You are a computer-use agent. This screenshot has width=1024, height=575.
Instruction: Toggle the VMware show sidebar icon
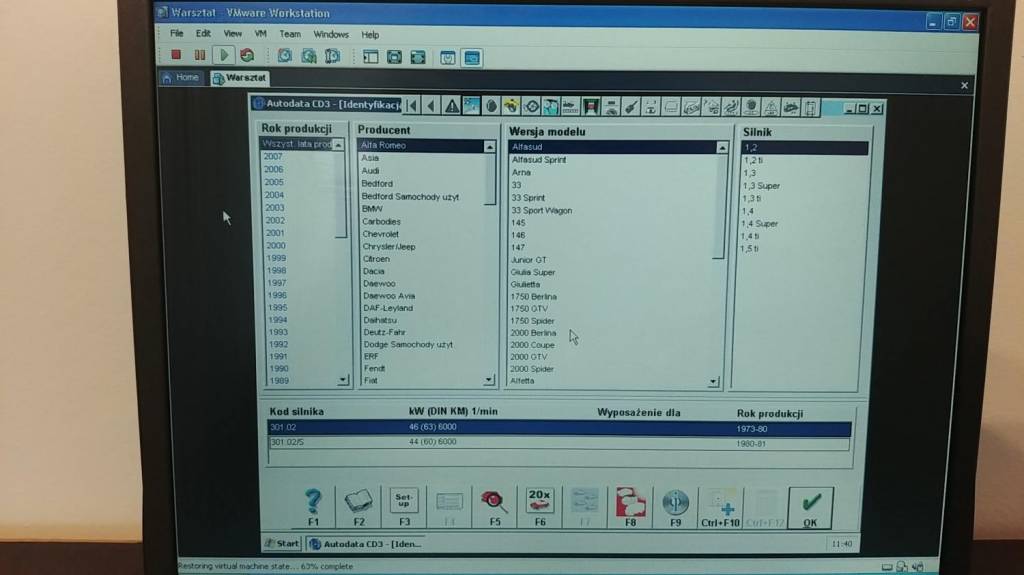[x=370, y=57]
